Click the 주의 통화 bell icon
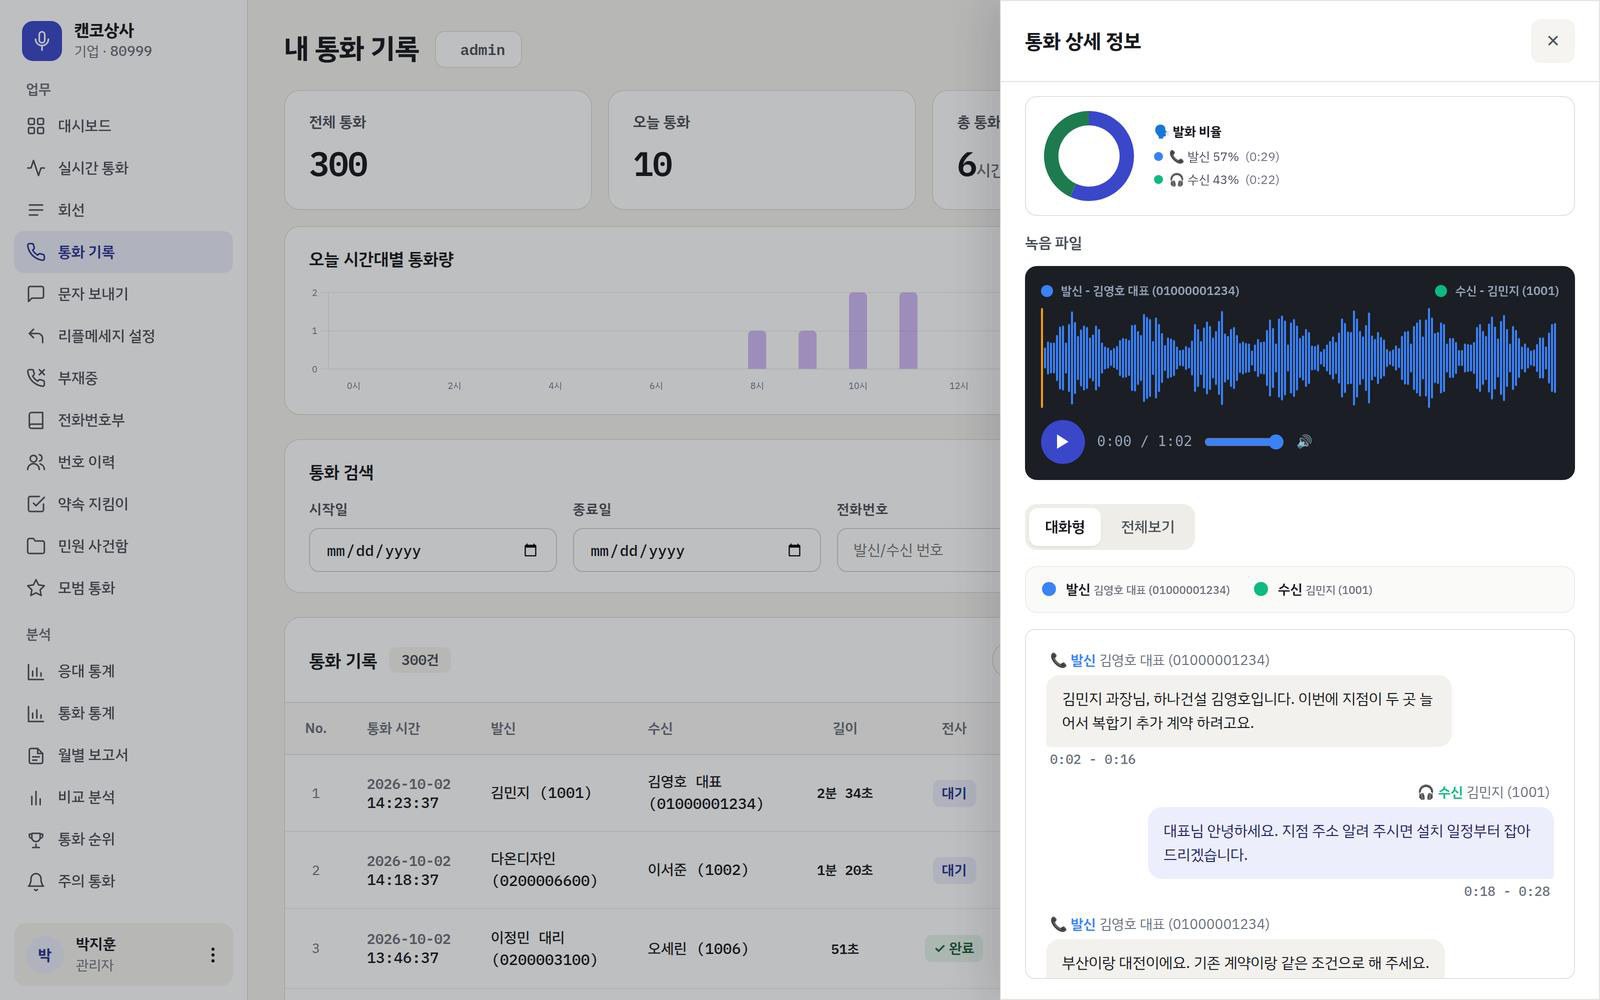 pyautogui.click(x=36, y=881)
